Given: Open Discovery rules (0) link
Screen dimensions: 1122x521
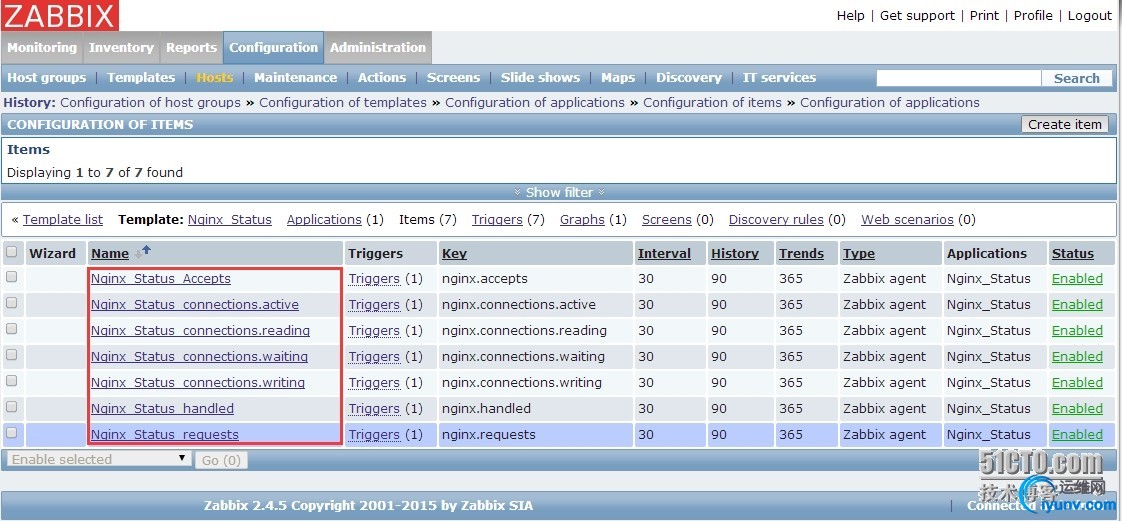Looking at the screenshot, I should pos(776,220).
